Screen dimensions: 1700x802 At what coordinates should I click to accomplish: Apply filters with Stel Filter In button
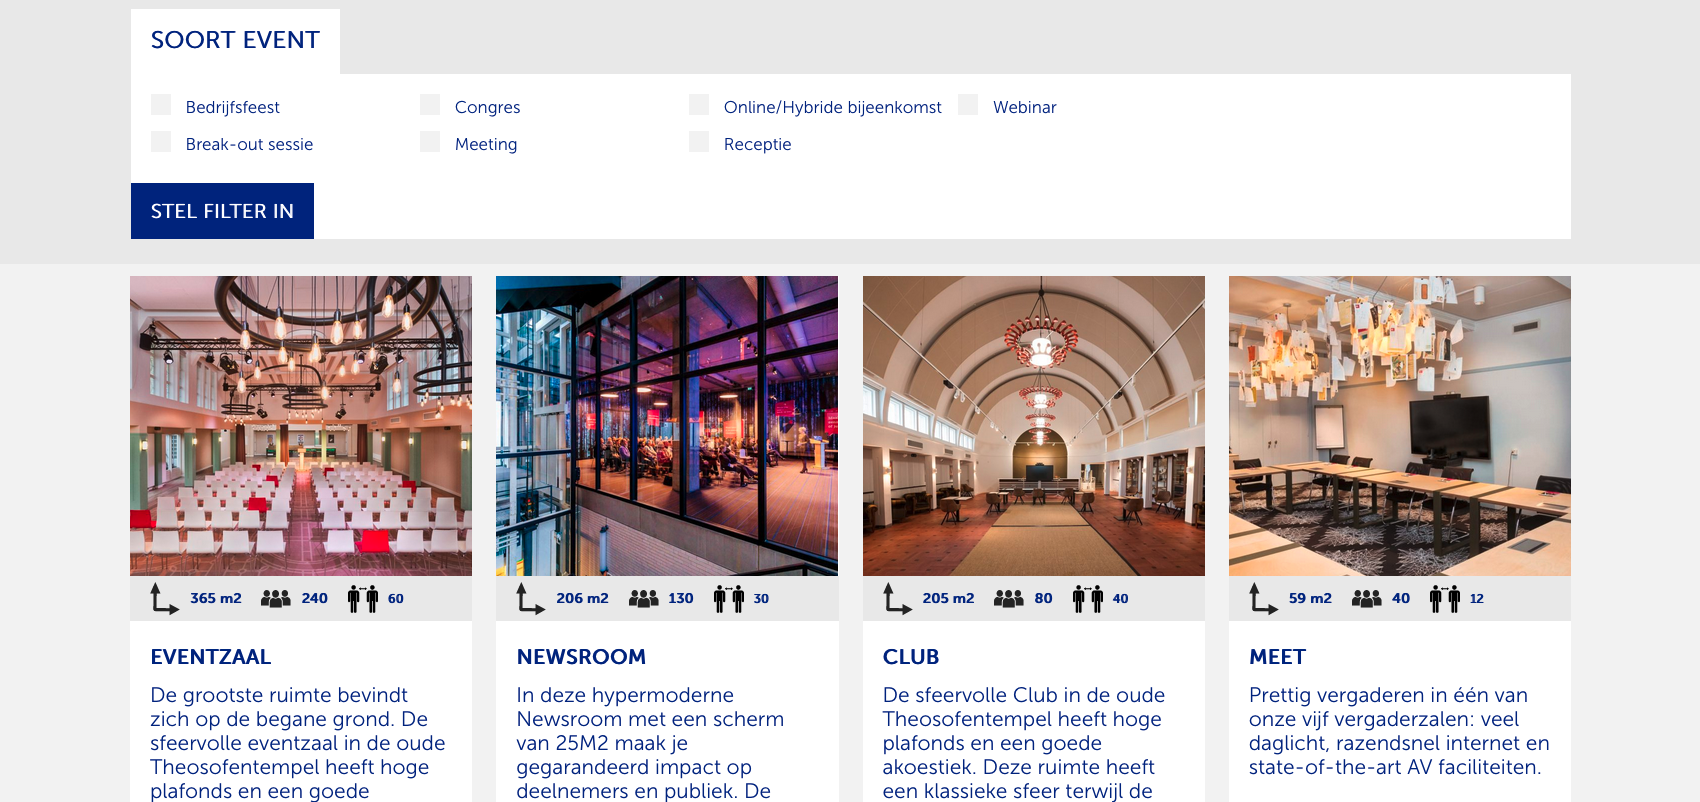click(222, 211)
